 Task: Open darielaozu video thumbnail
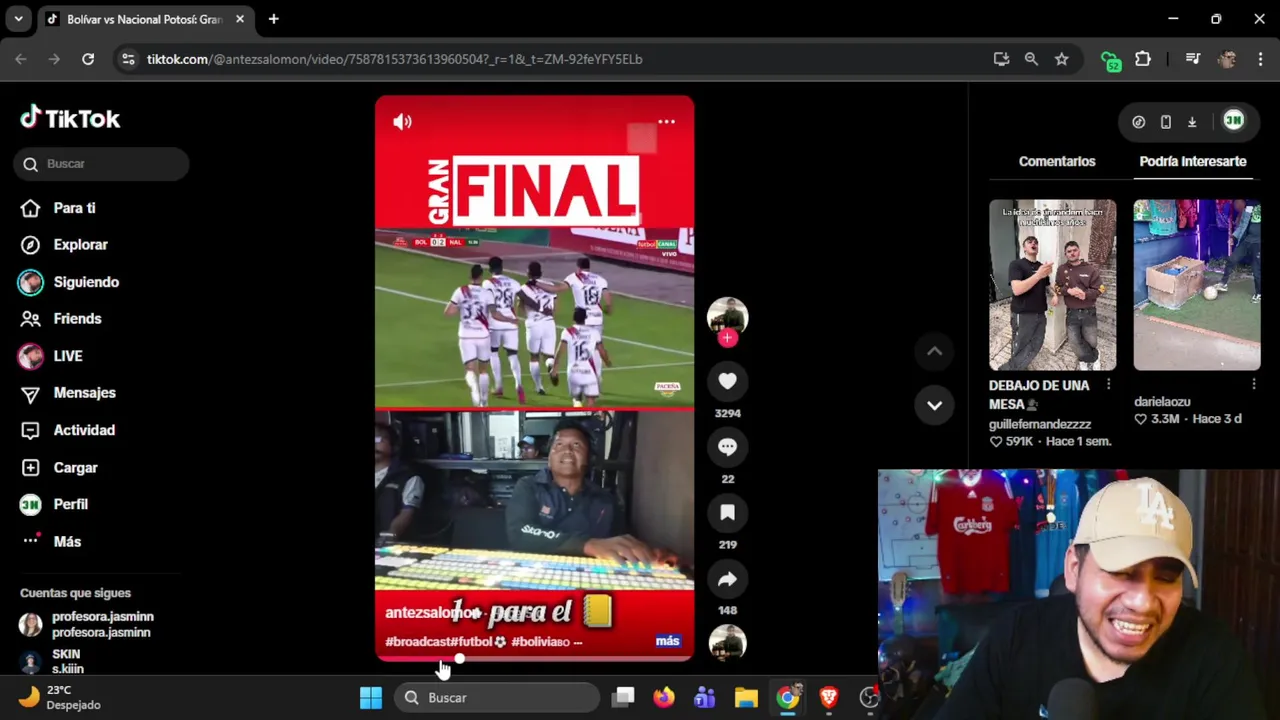pyautogui.click(x=1196, y=285)
